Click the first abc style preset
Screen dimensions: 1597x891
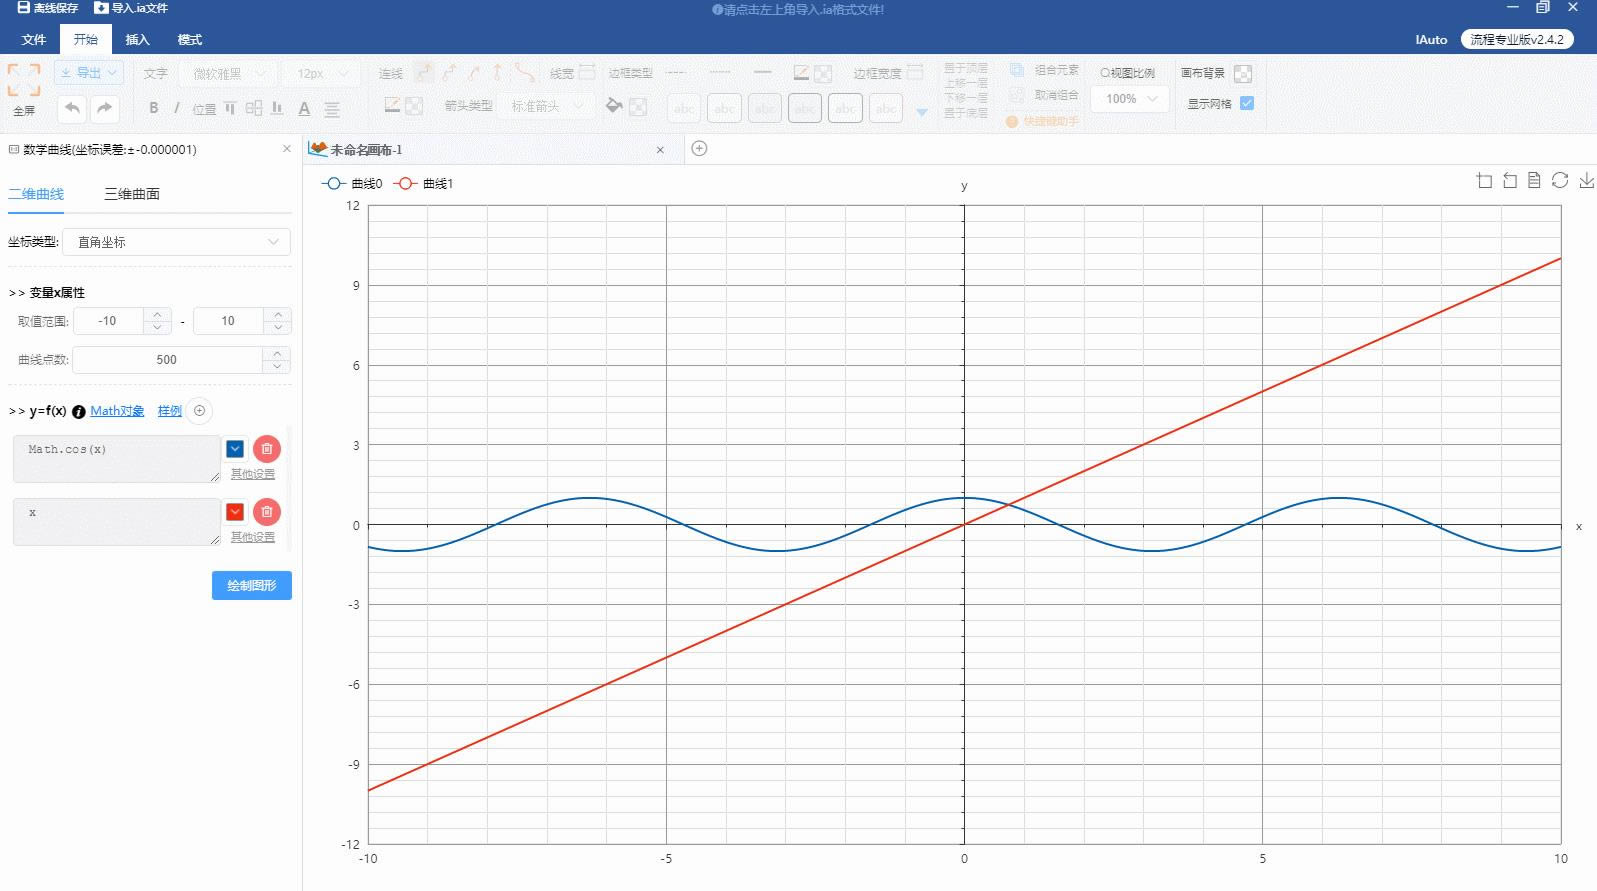click(x=684, y=108)
